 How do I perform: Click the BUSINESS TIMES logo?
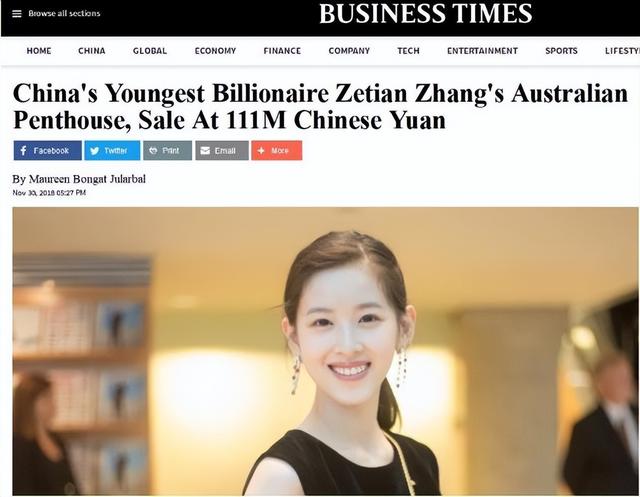coord(426,13)
